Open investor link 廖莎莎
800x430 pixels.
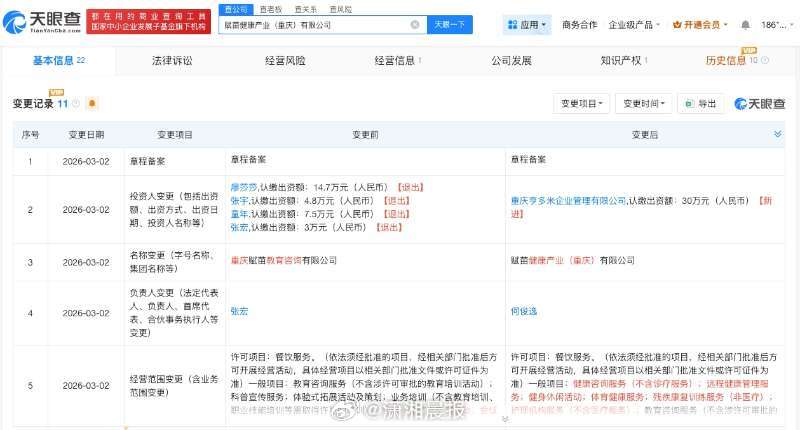pyautogui.click(x=244, y=187)
